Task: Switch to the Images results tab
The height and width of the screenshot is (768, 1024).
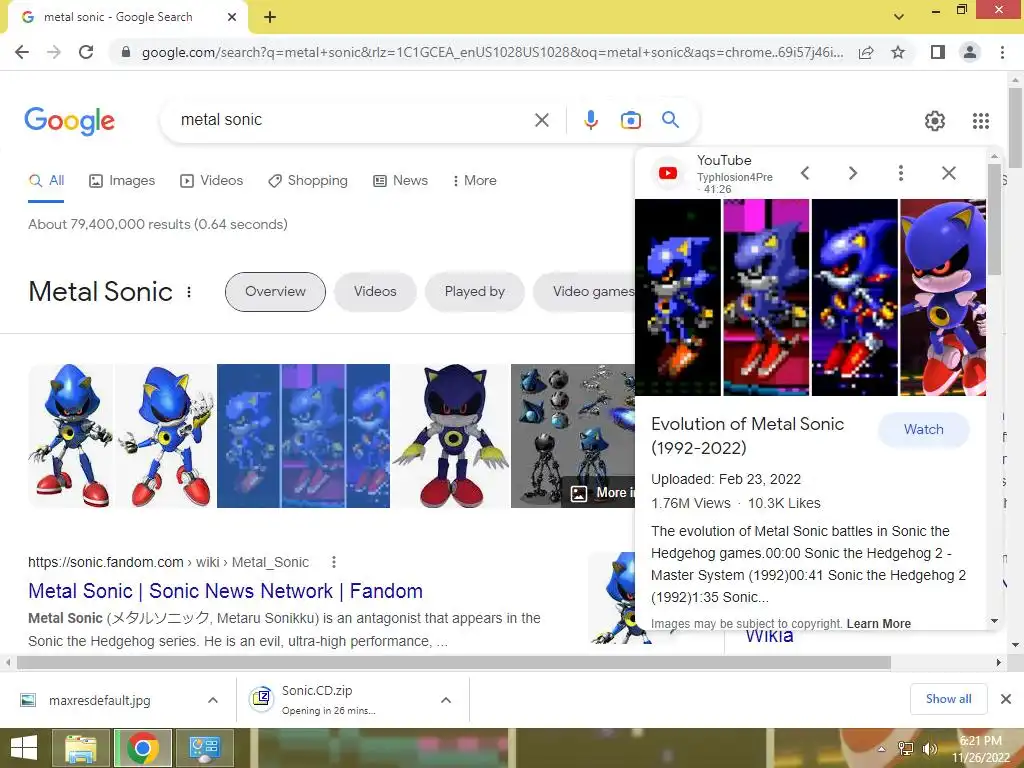Action: click(x=122, y=181)
